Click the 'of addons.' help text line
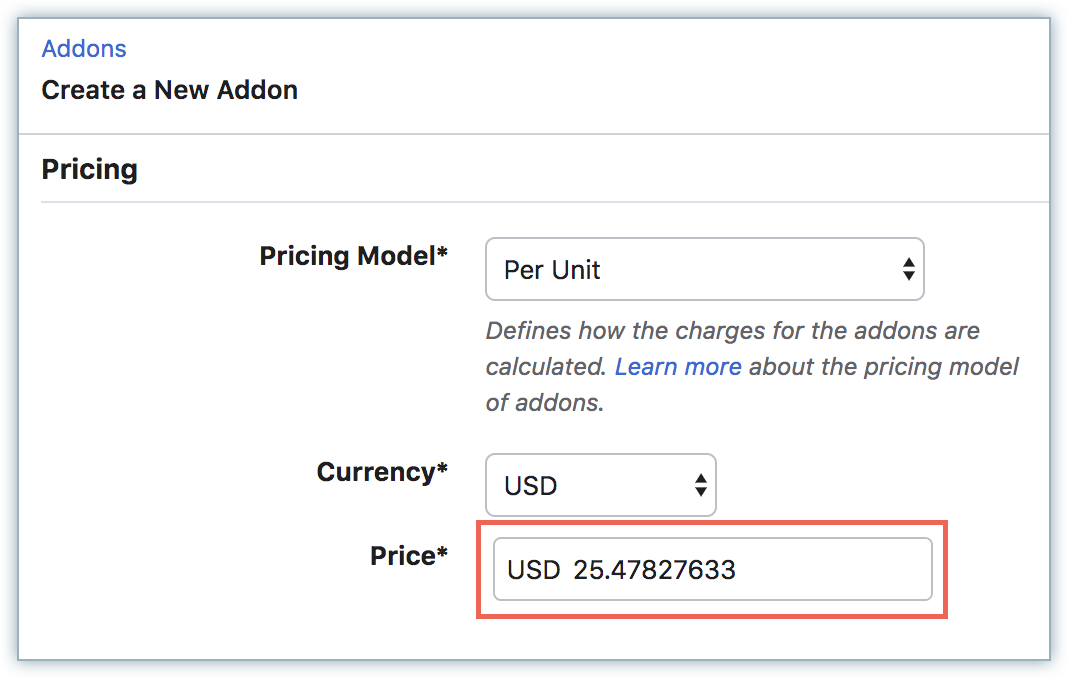Screen dimensions: 1068x678 pos(545,403)
